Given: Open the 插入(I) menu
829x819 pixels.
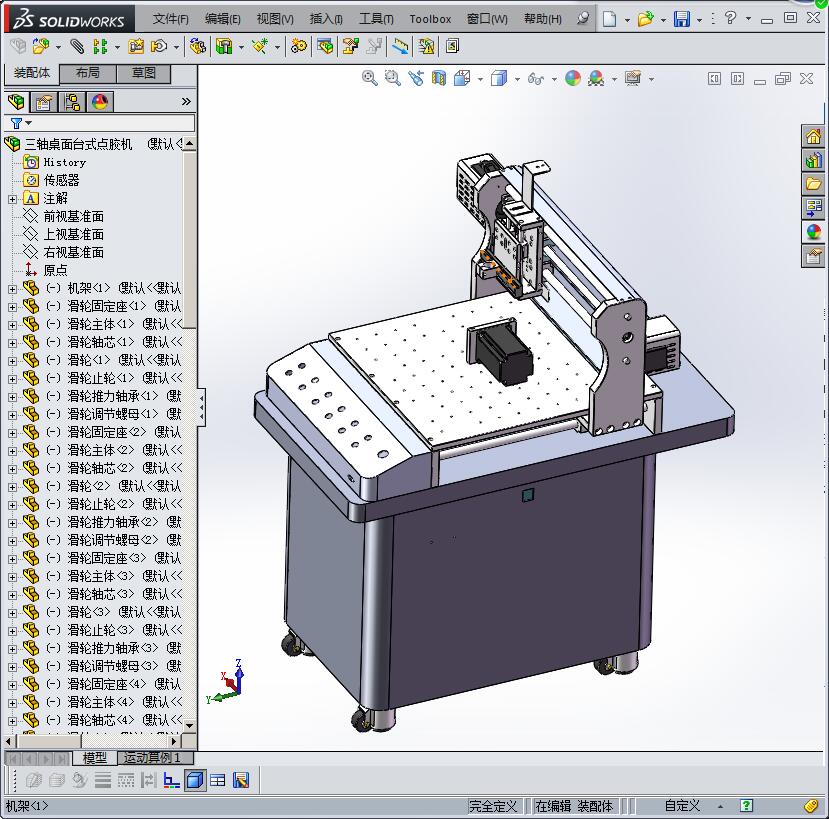Looking at the screenshot, I should click(x=326, y=19).
